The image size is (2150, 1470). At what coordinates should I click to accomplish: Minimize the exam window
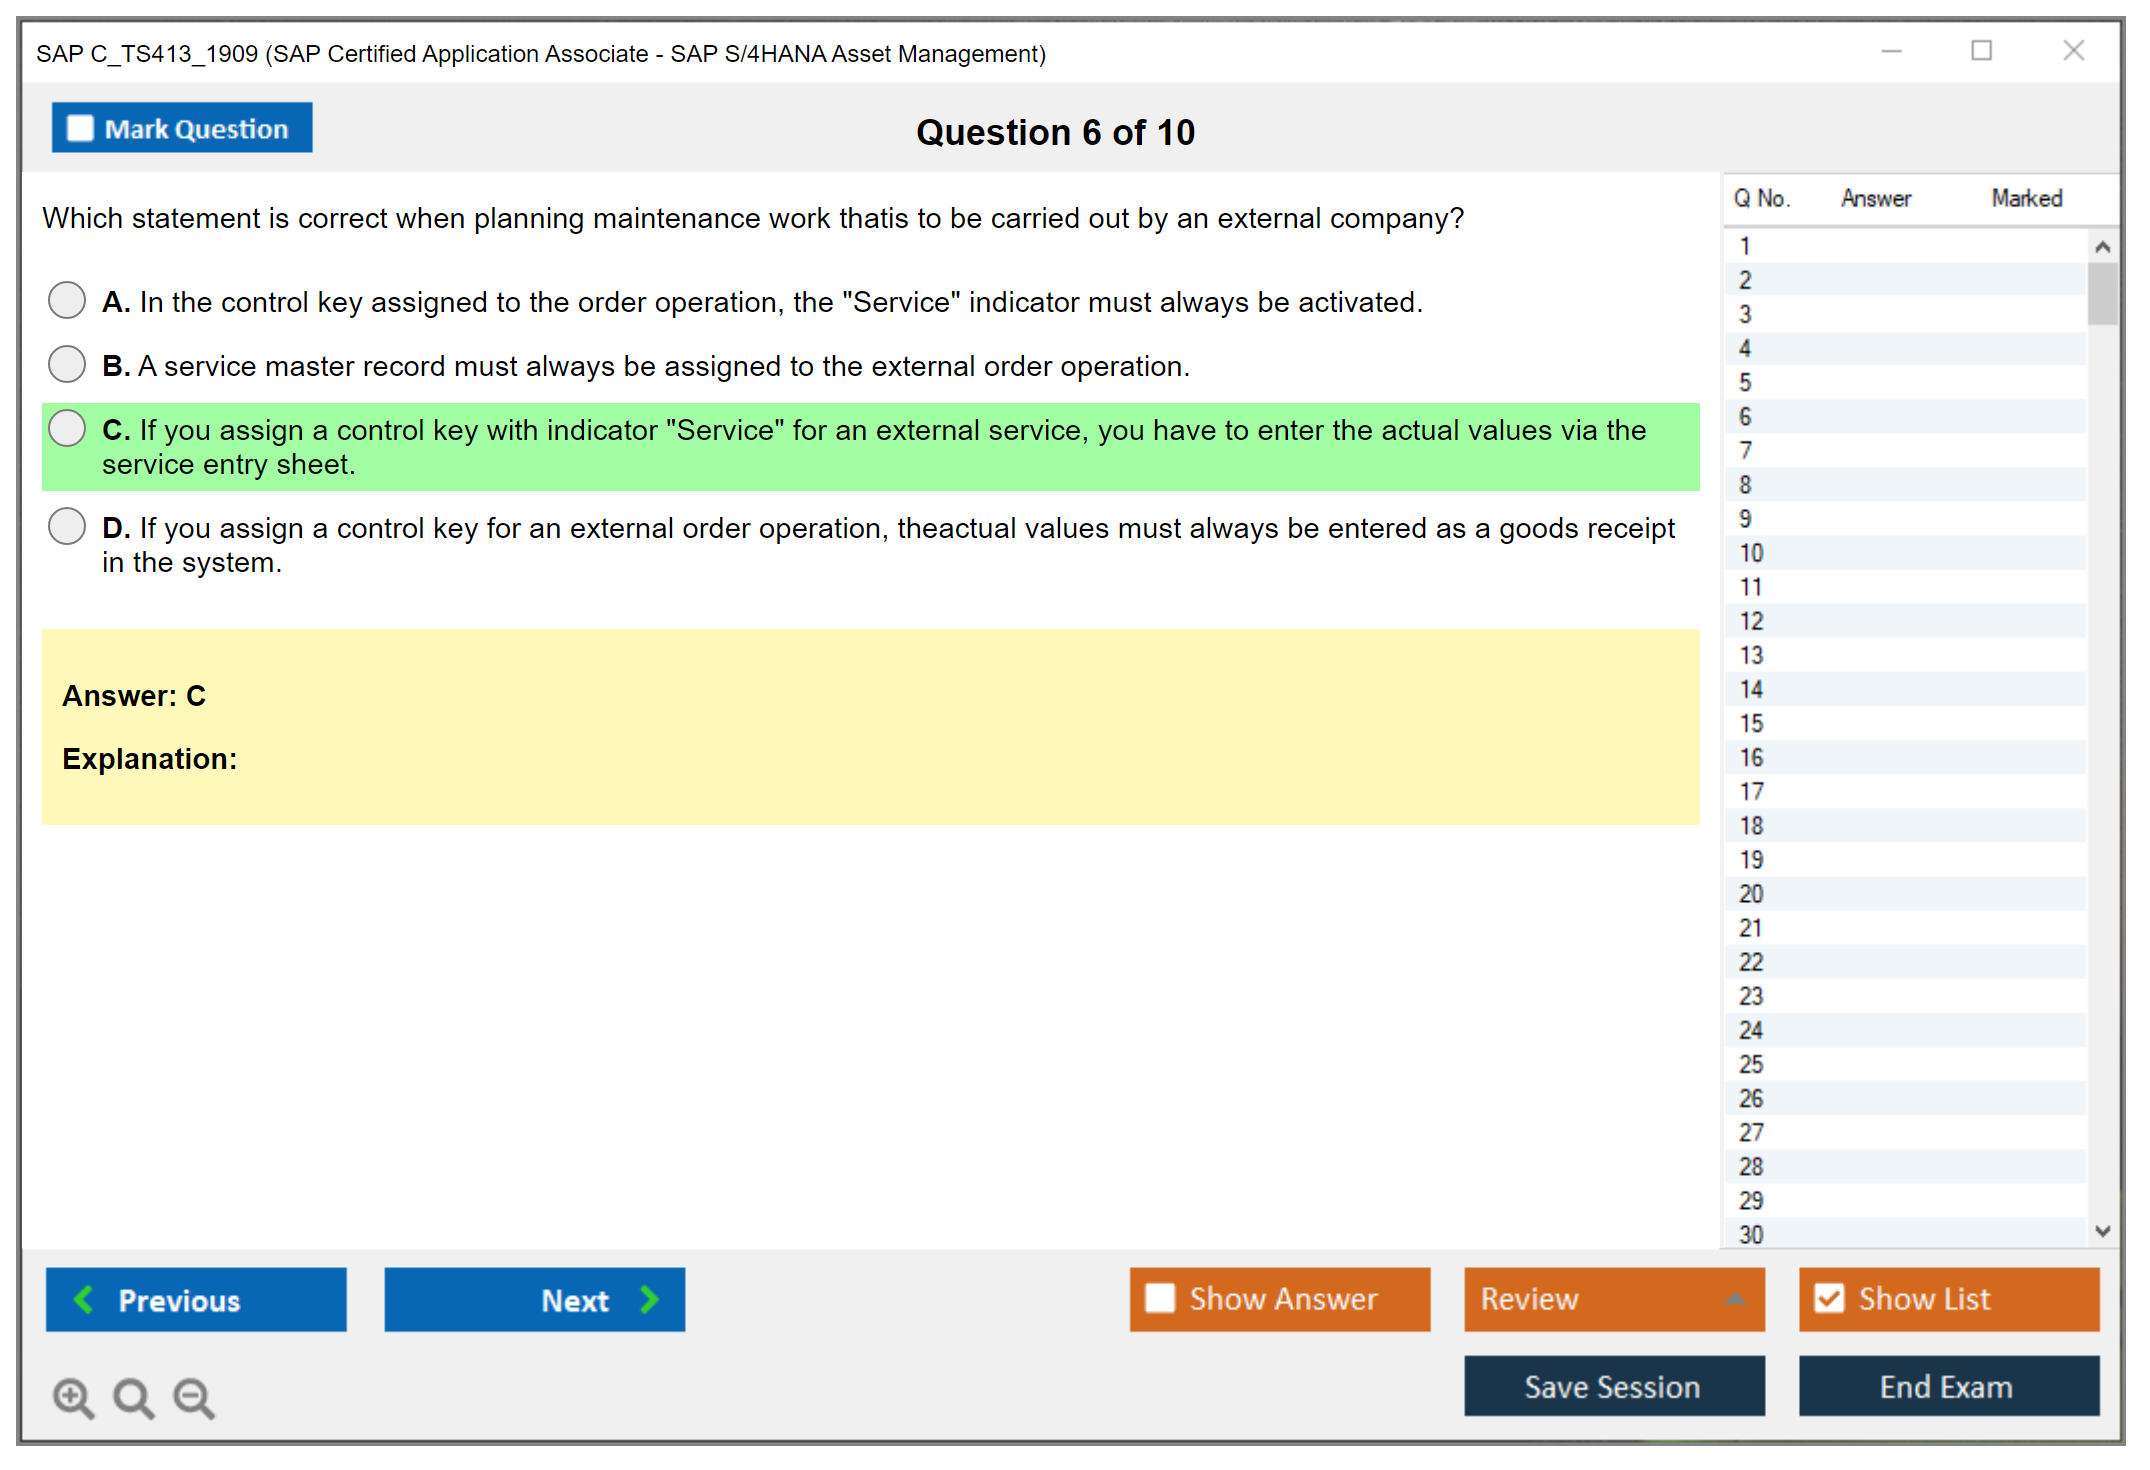[x=1890, y=51]
